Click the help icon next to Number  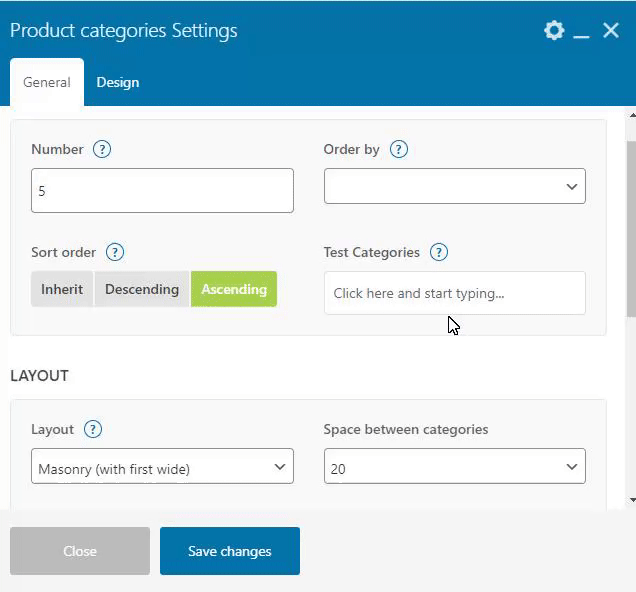[x=102, y=149]
